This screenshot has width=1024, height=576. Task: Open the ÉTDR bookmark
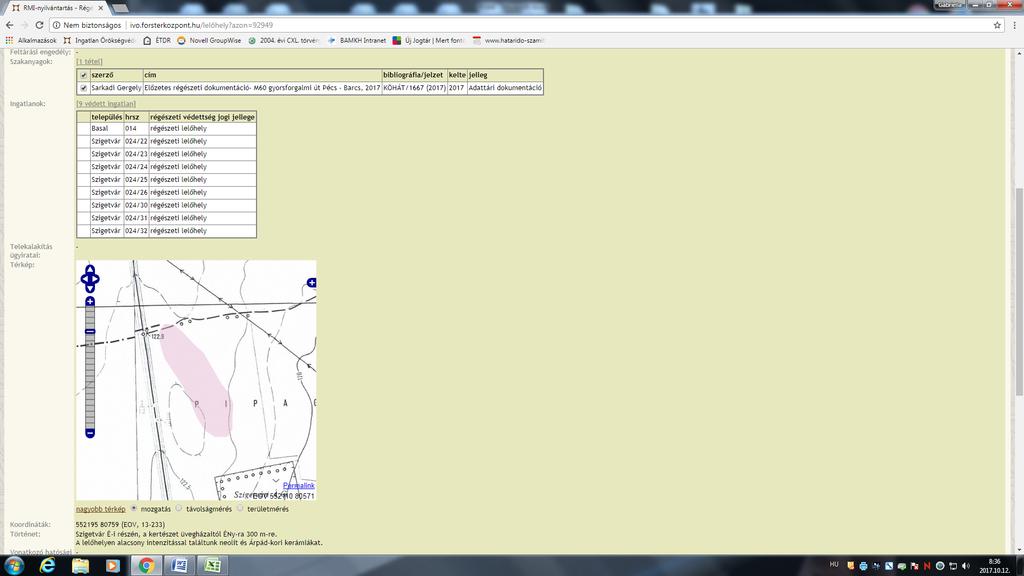157,40
